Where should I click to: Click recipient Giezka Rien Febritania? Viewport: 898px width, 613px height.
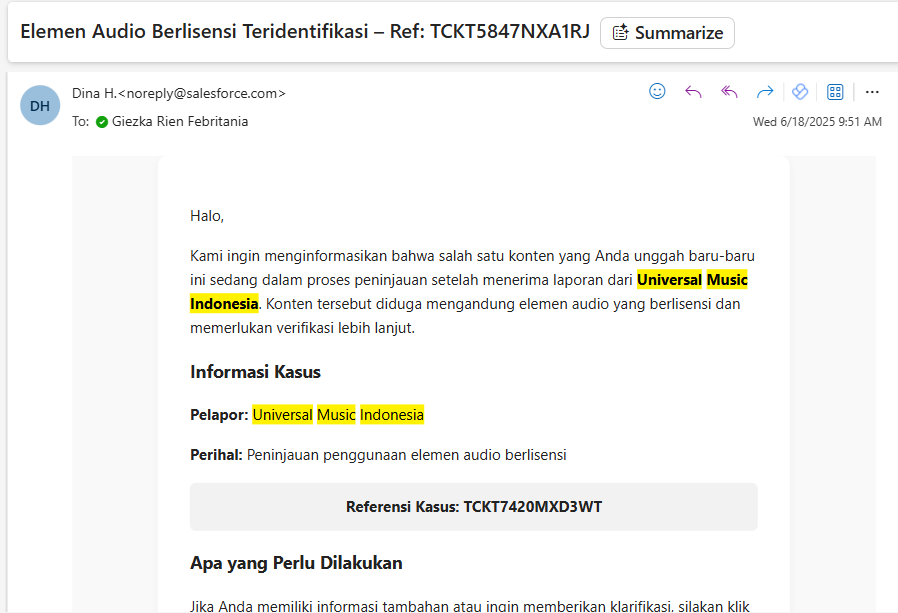[180, 121]
